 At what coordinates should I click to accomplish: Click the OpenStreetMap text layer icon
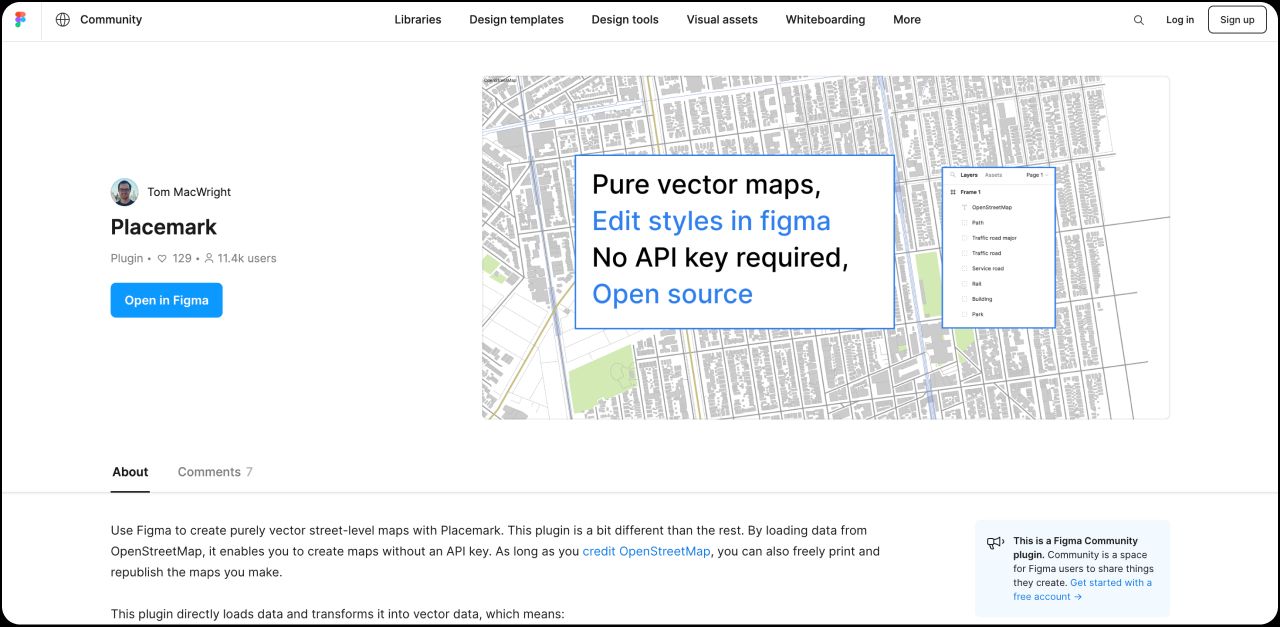pyautogui.click(x=964, y=207)
